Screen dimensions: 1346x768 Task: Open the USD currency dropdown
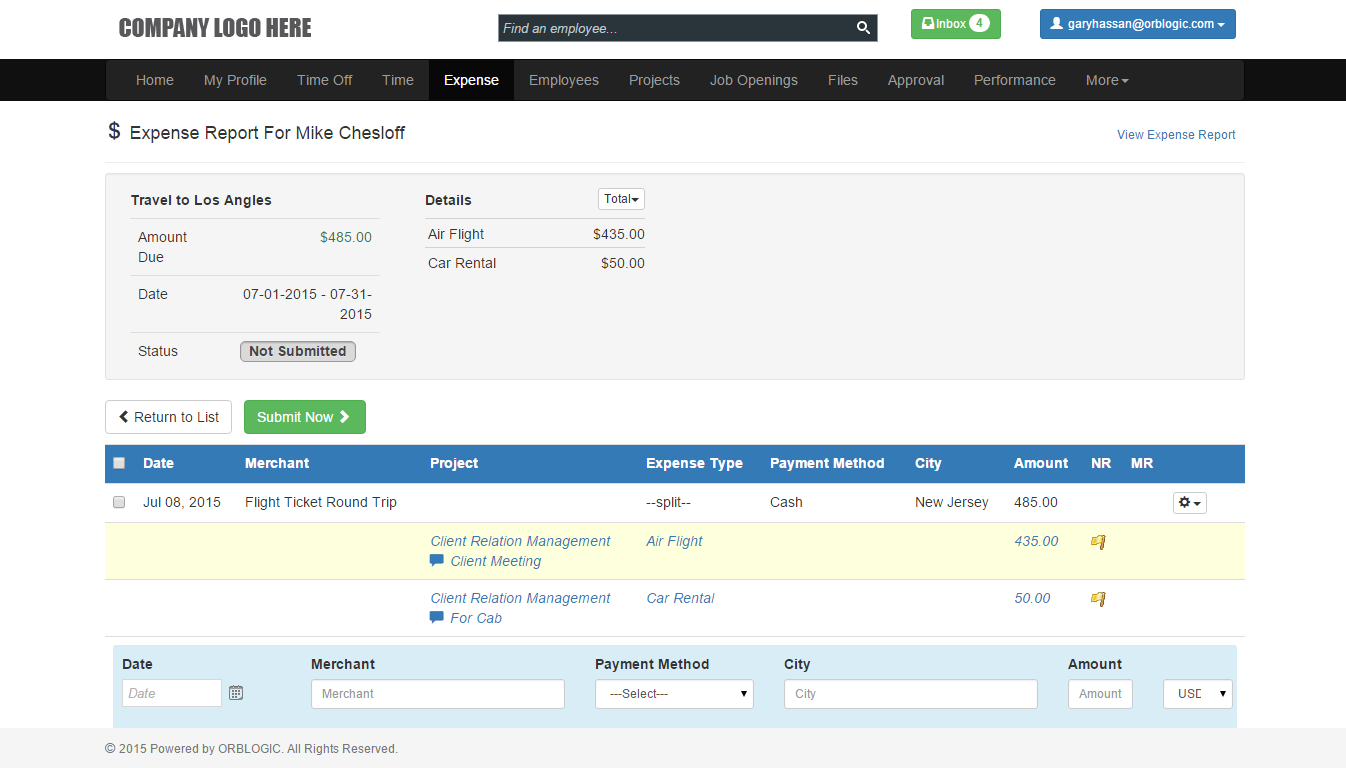[x=1197, y=694]
